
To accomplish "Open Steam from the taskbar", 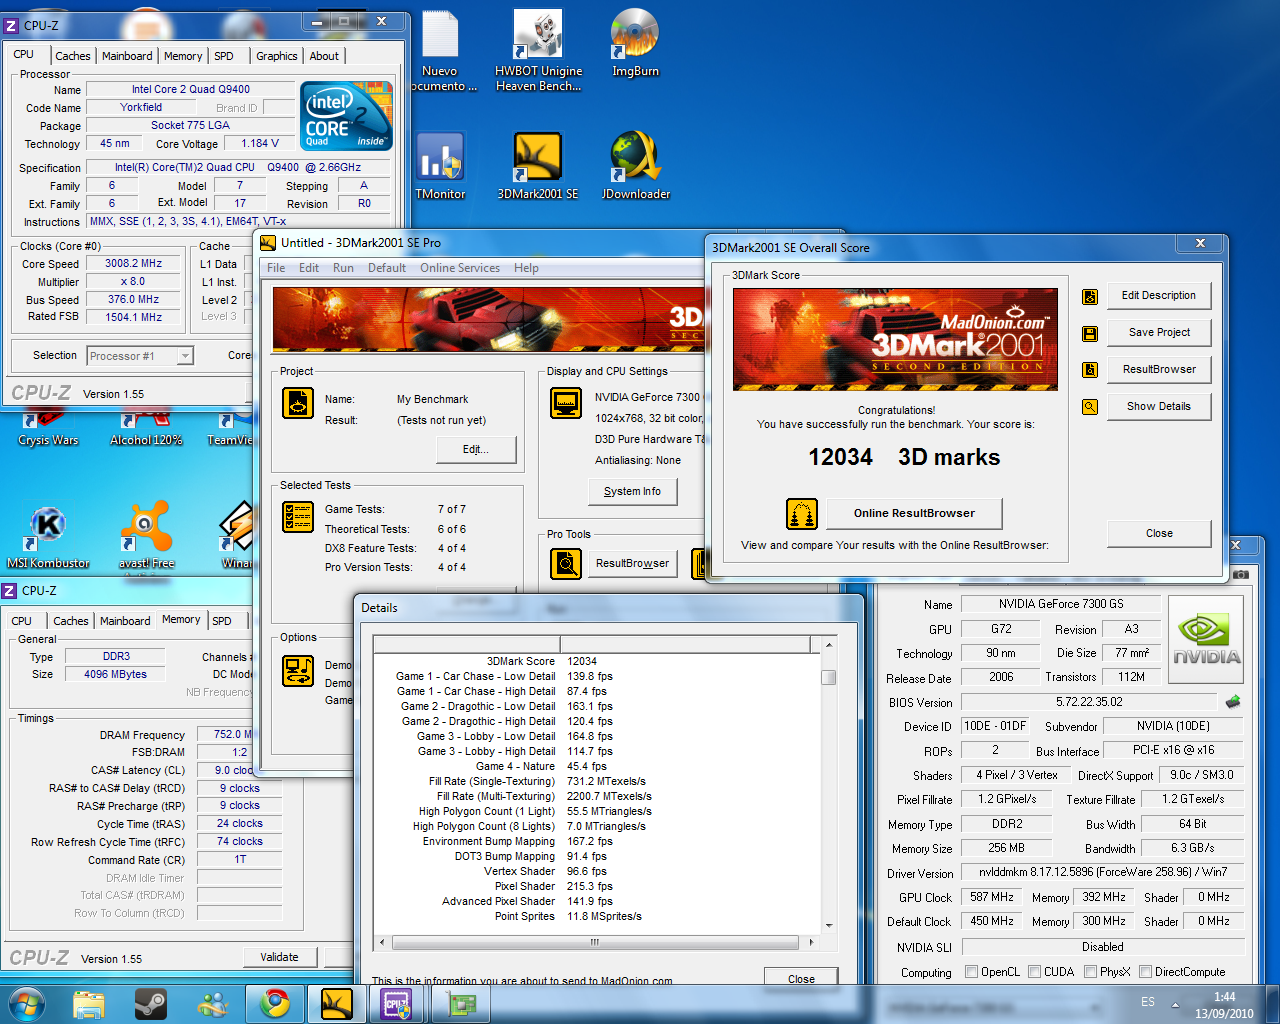I will [x=151, y=1003].
